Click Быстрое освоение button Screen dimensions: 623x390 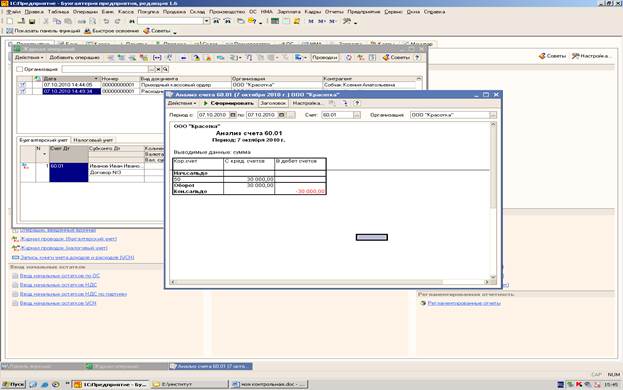coord(112,31)
